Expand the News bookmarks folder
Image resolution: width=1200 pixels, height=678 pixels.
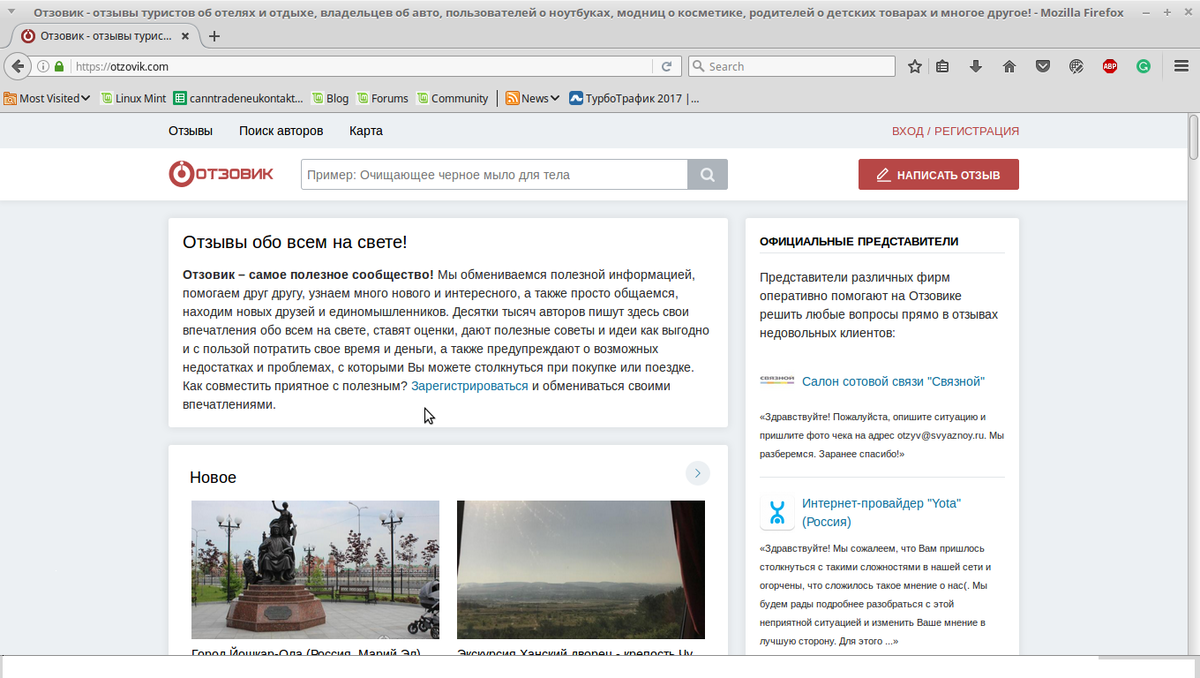click(x=532, y=98)
